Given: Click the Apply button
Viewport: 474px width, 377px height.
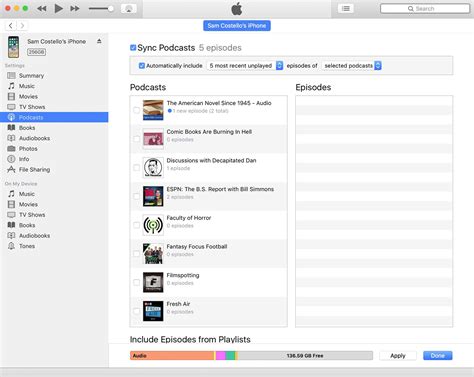Looking at the screenshot, I should pos(398,356).
